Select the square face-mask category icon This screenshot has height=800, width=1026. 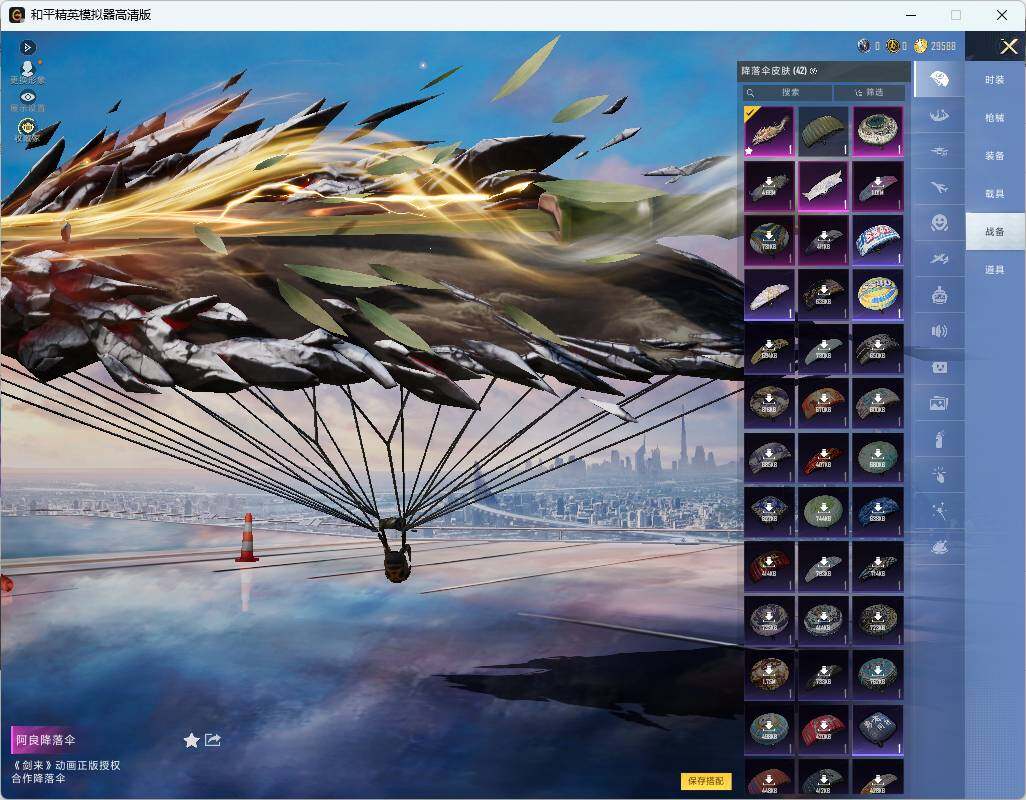point(939,368)
